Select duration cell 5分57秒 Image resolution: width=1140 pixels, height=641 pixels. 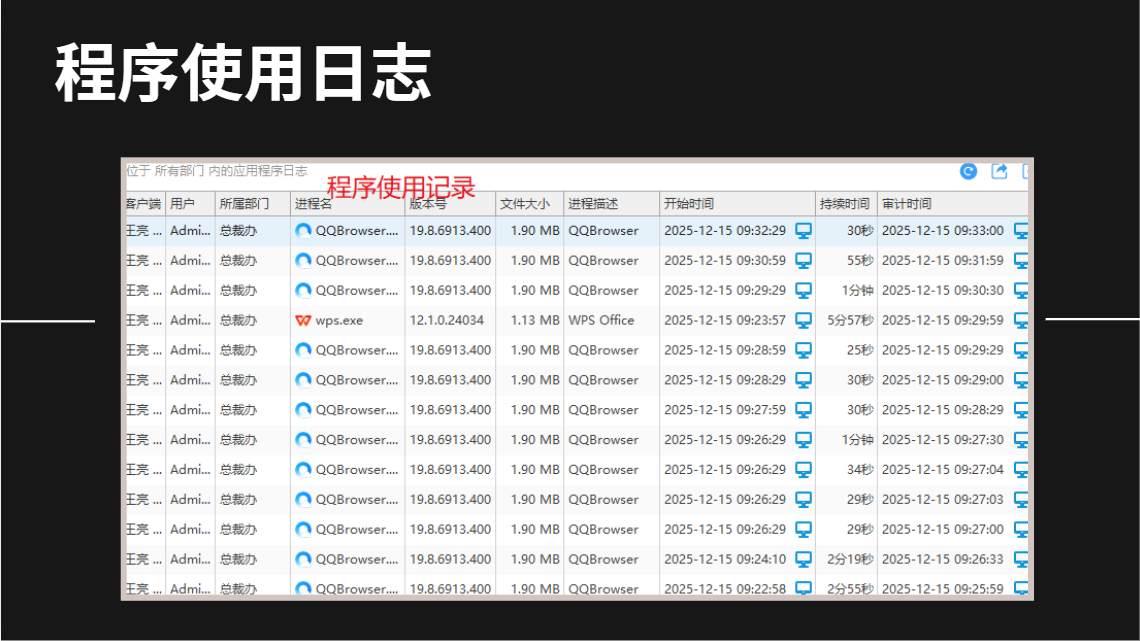point(850,320)
